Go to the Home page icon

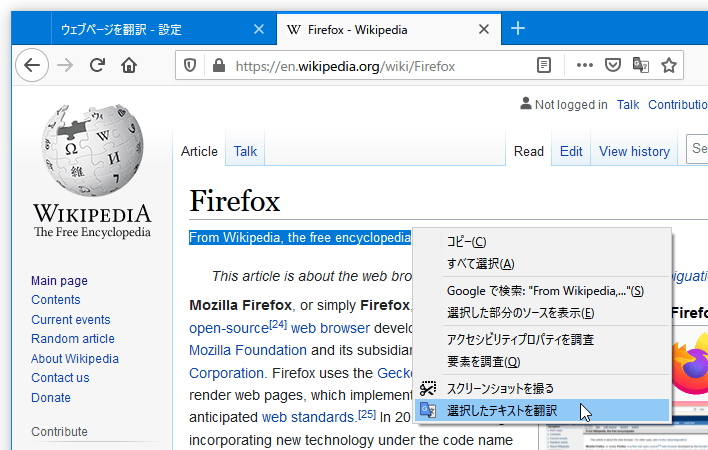[129, 65]
